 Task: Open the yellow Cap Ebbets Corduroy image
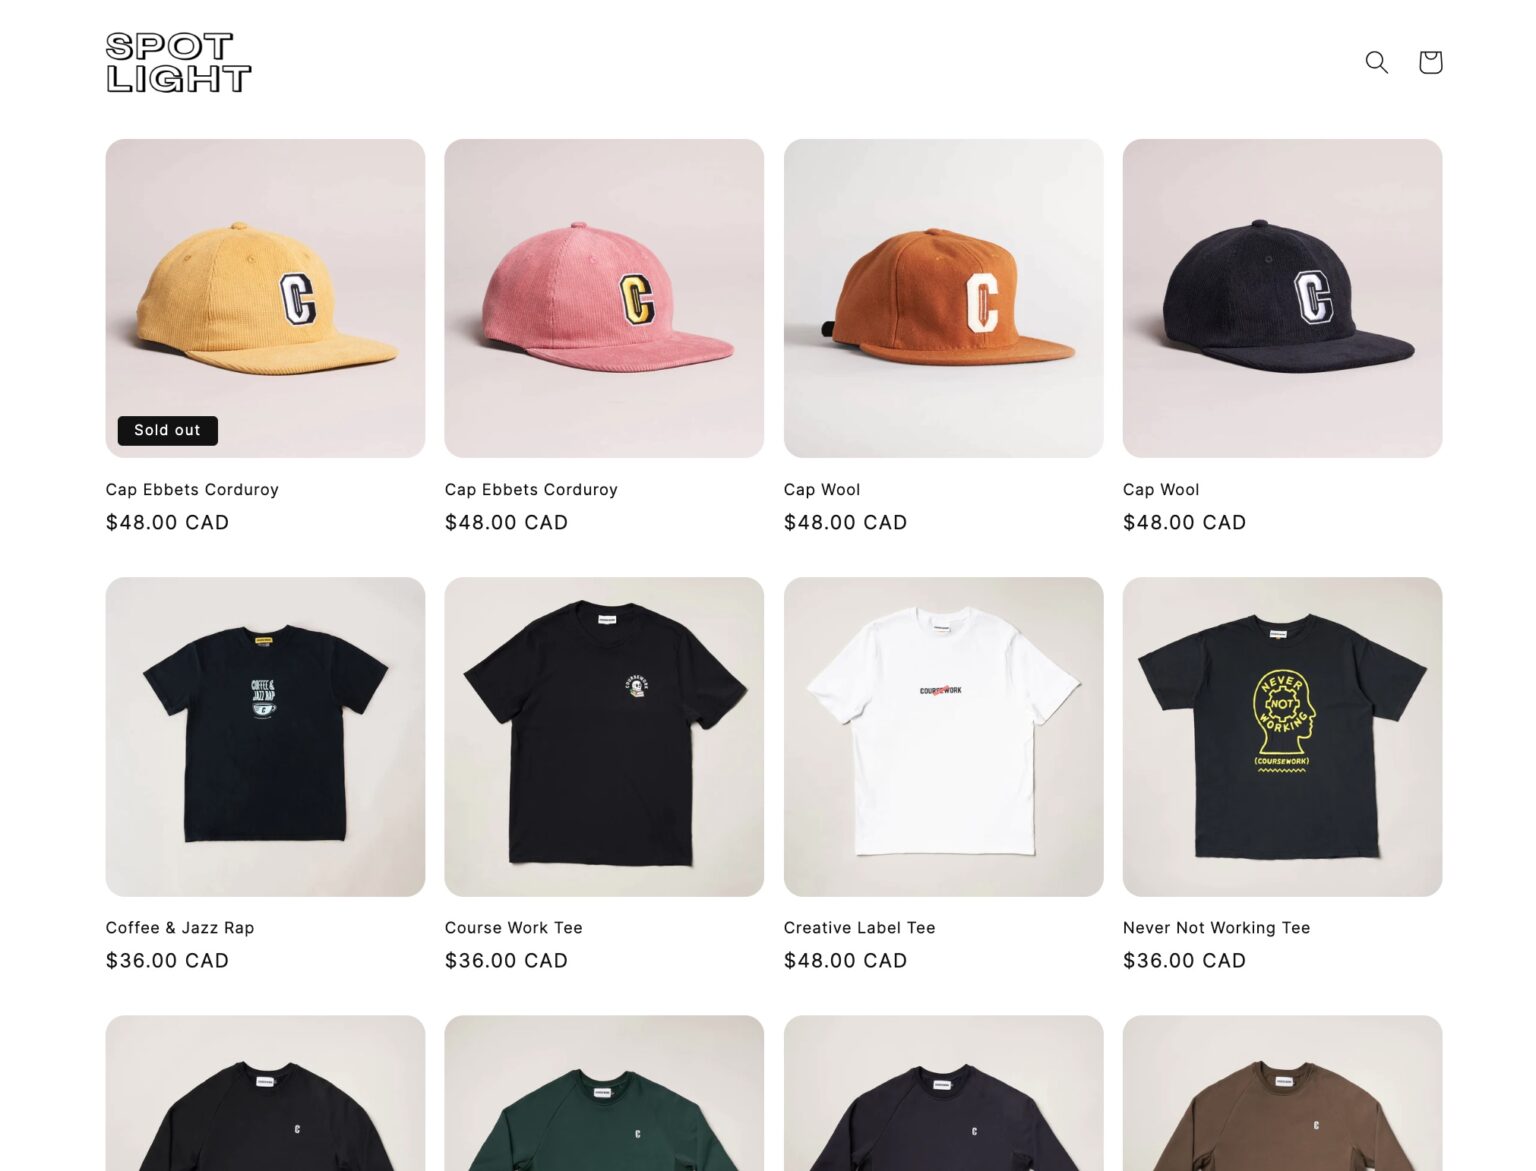(x=265, y=298)
